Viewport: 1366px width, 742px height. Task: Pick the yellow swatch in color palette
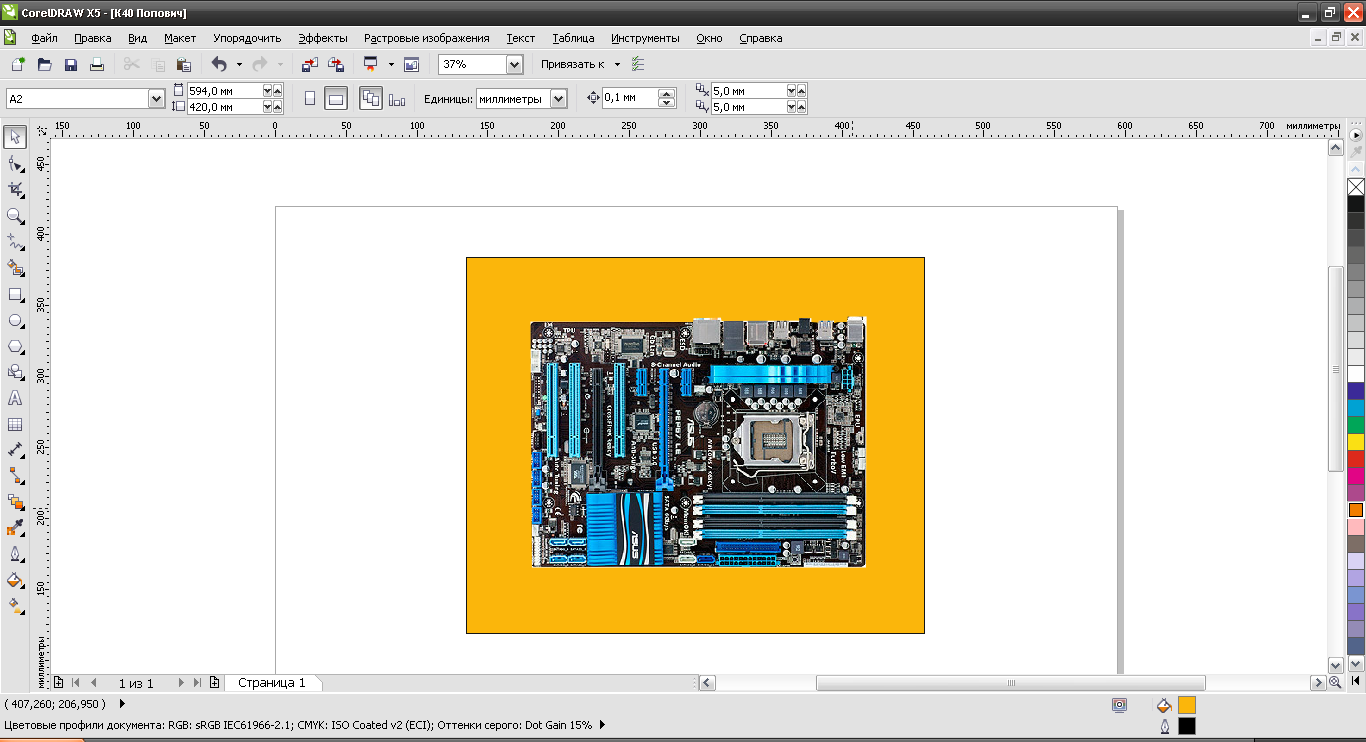(1356, 442)
